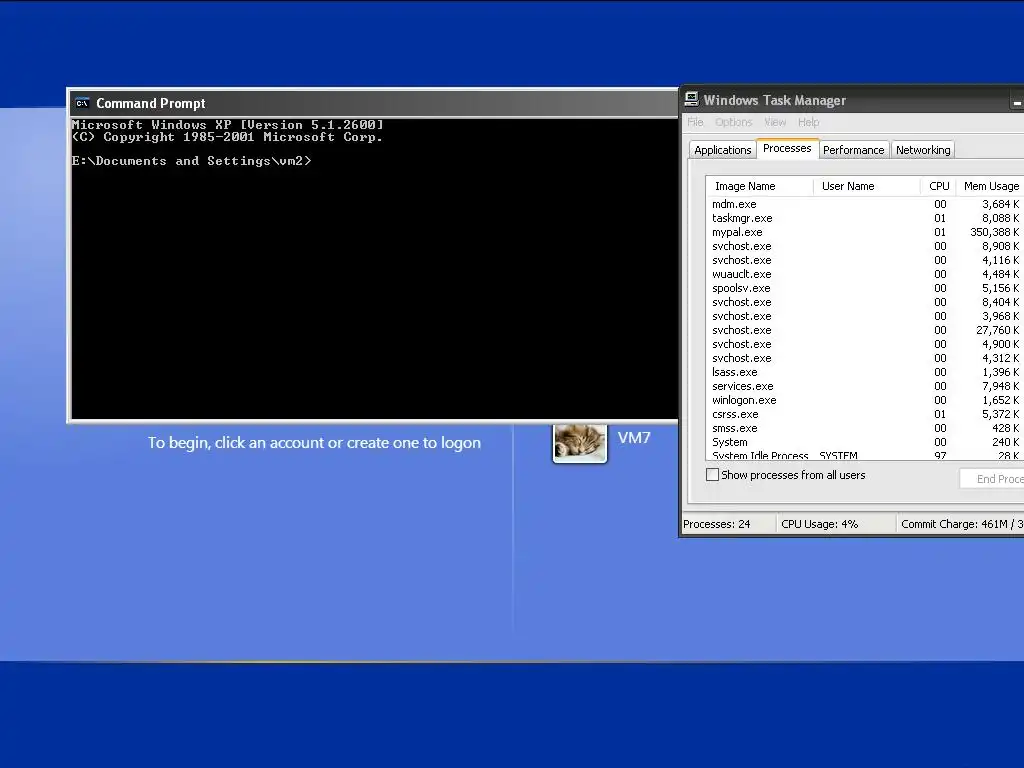Click the E:\Documents and Settings\vm2> prompt line
This screenshot has height=768, width=1024.
pyautogui.click(x=191, y=161)
